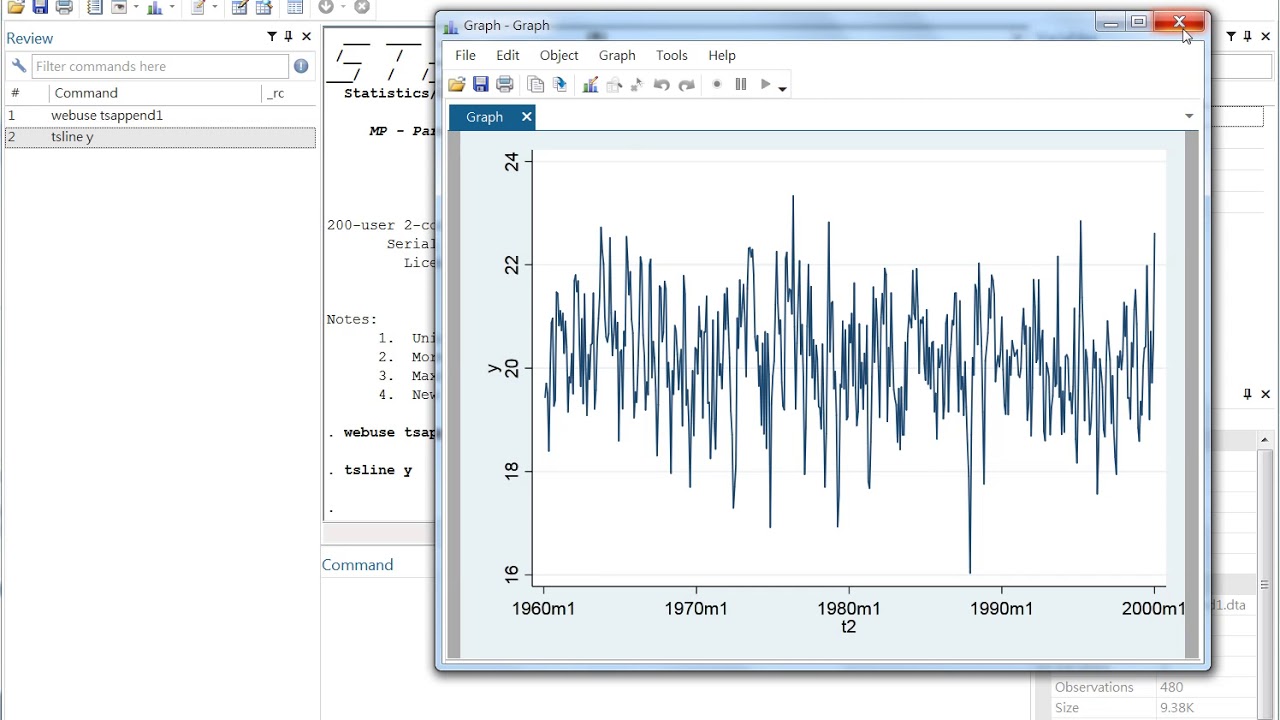Print the graph from Graph window toolbar
Viewport: 1280px width, 720px height.
tap(505, 85)
